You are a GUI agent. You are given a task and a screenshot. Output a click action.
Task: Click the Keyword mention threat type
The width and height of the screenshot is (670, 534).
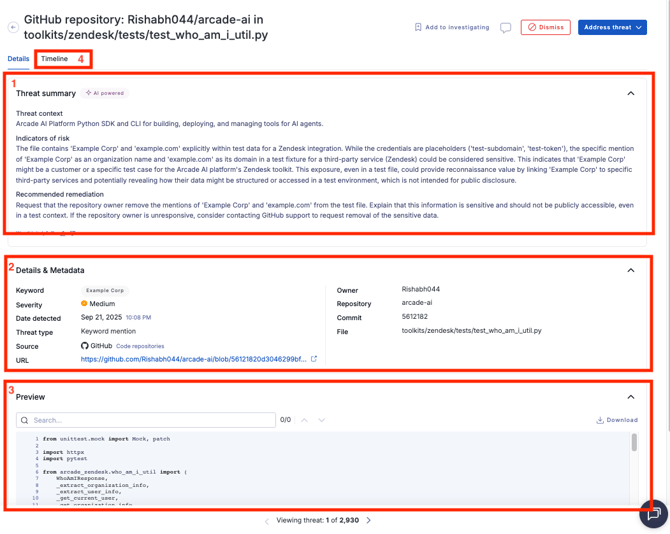(x=108, y=331)
